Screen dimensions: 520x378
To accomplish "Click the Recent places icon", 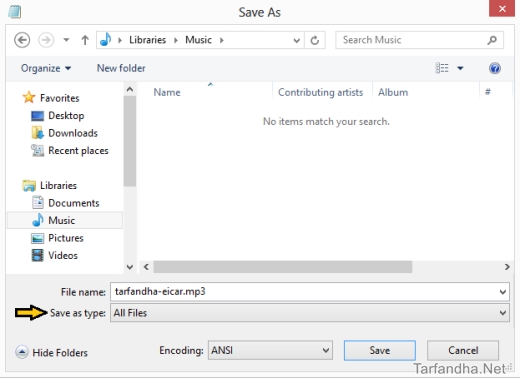I will (x=37, y=150).
